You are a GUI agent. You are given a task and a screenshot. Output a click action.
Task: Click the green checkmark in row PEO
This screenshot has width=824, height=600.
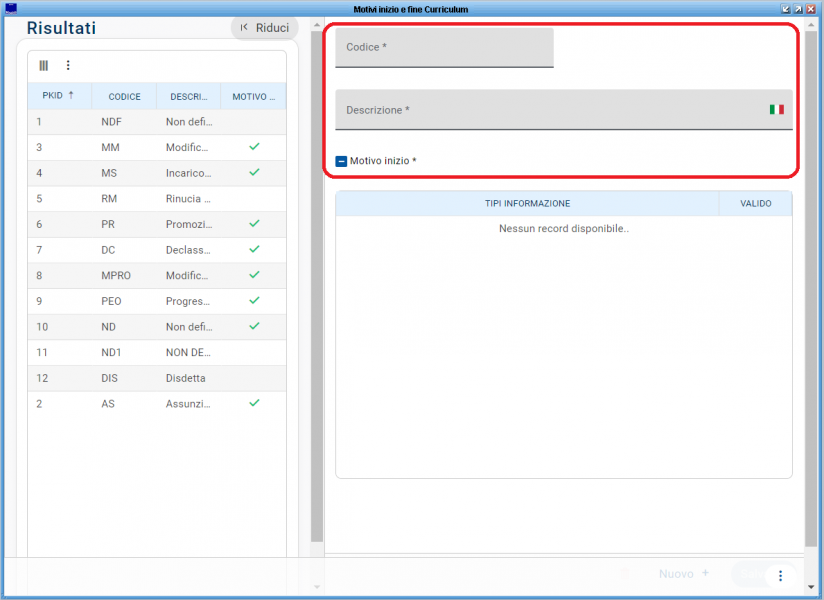click(254, 301)
